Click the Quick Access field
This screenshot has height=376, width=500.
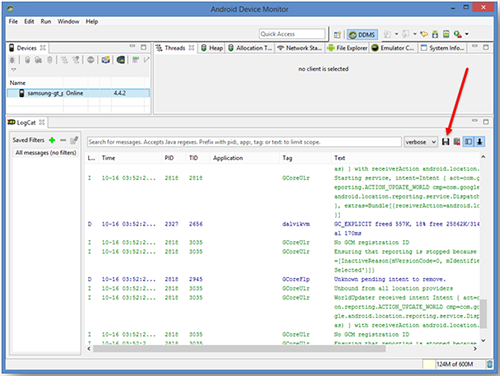[292, 34]
